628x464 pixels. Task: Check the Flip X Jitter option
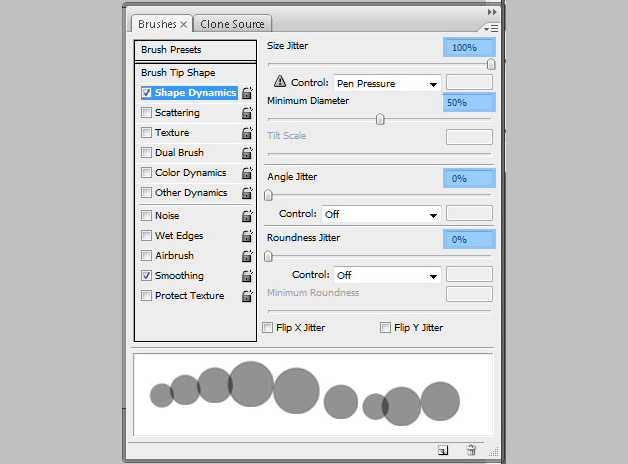[x=268, y=327]
